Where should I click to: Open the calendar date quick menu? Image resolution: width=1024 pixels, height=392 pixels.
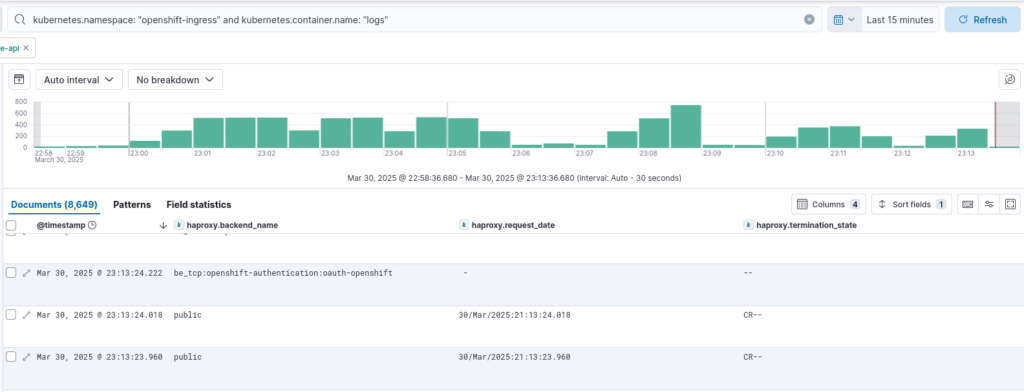(844, 20)
